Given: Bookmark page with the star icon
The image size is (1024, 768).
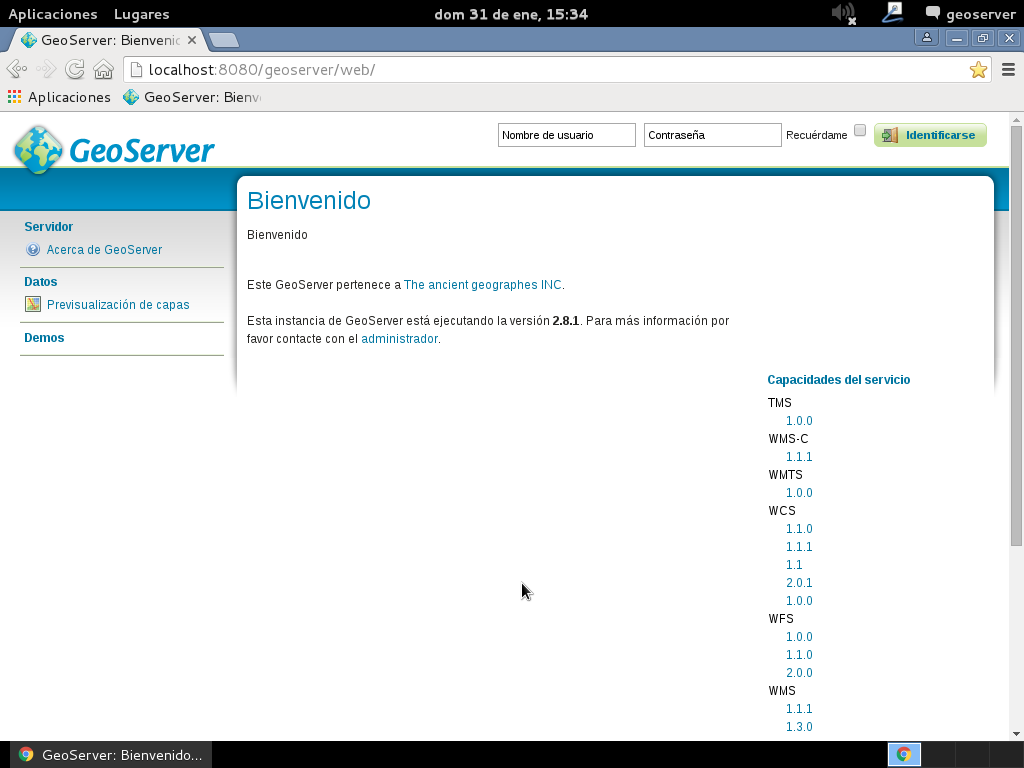Looking at the screenshot, I should (x=978, y=69).
